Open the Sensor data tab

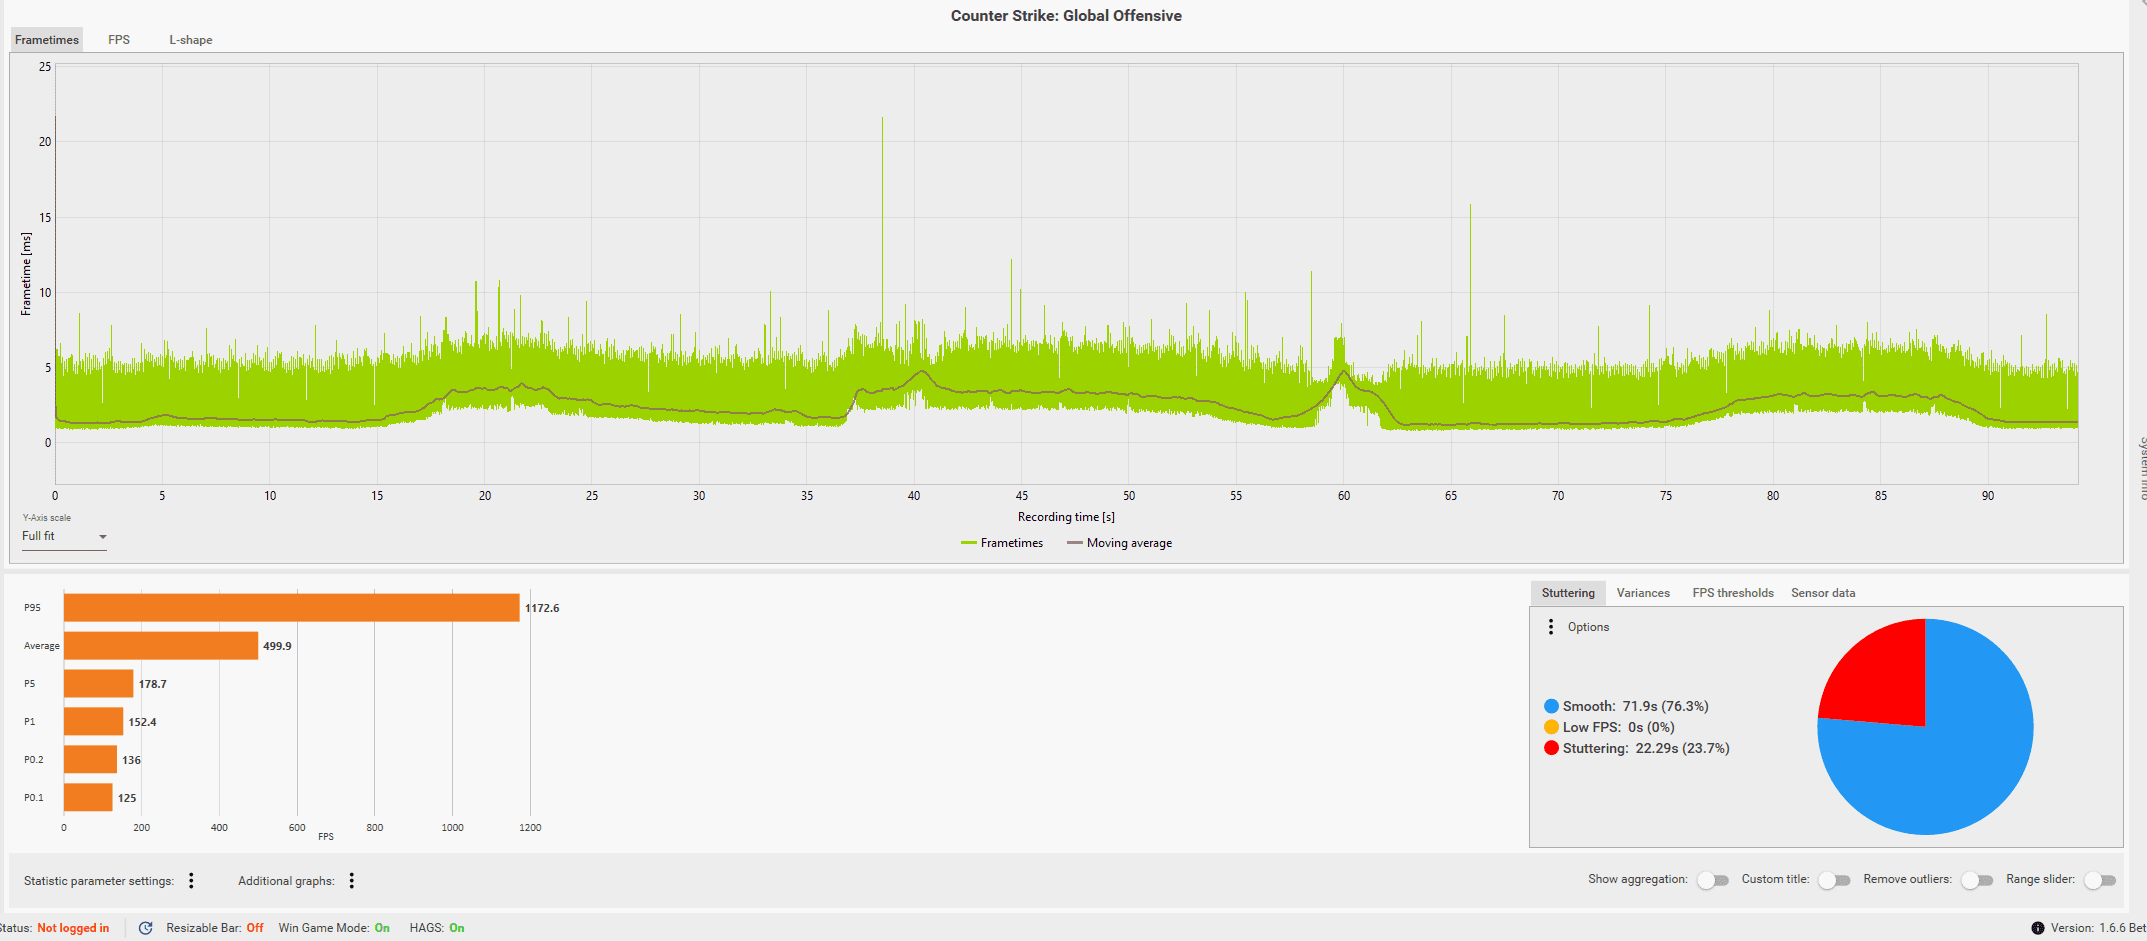click(x=1823, y=593)
